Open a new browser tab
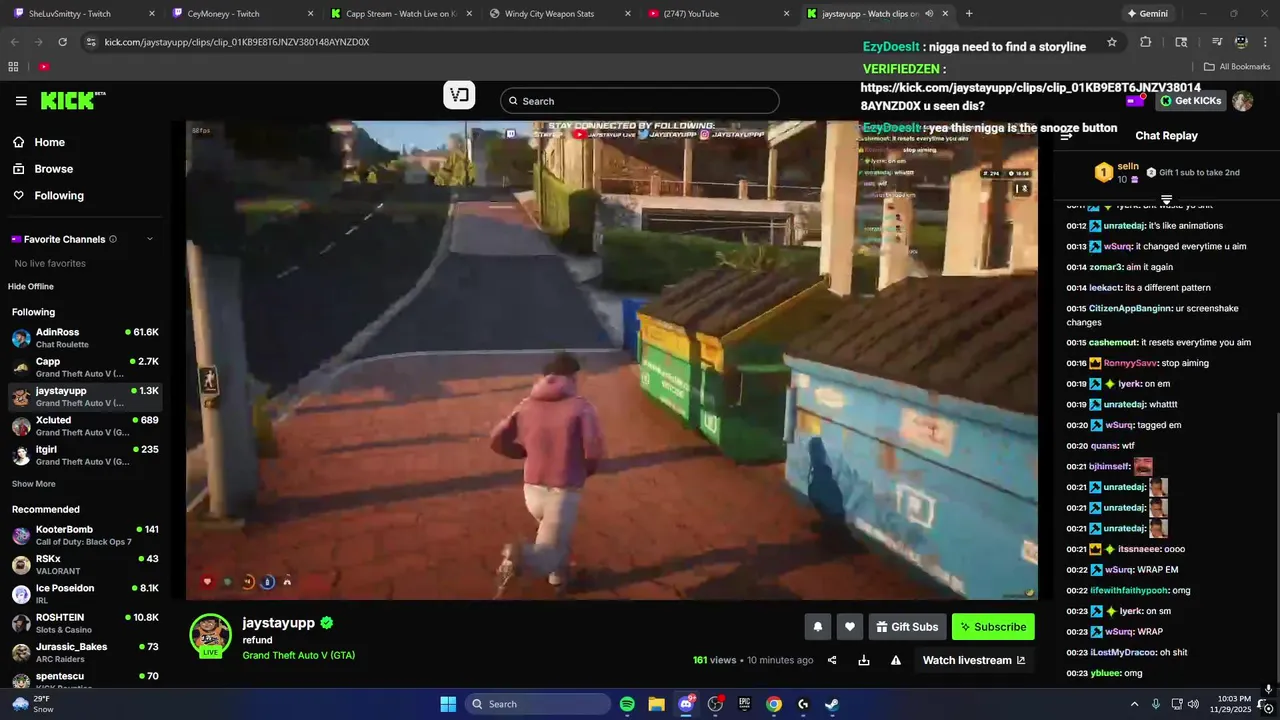This screenshot has width=1280, height=720. (969, 14)
